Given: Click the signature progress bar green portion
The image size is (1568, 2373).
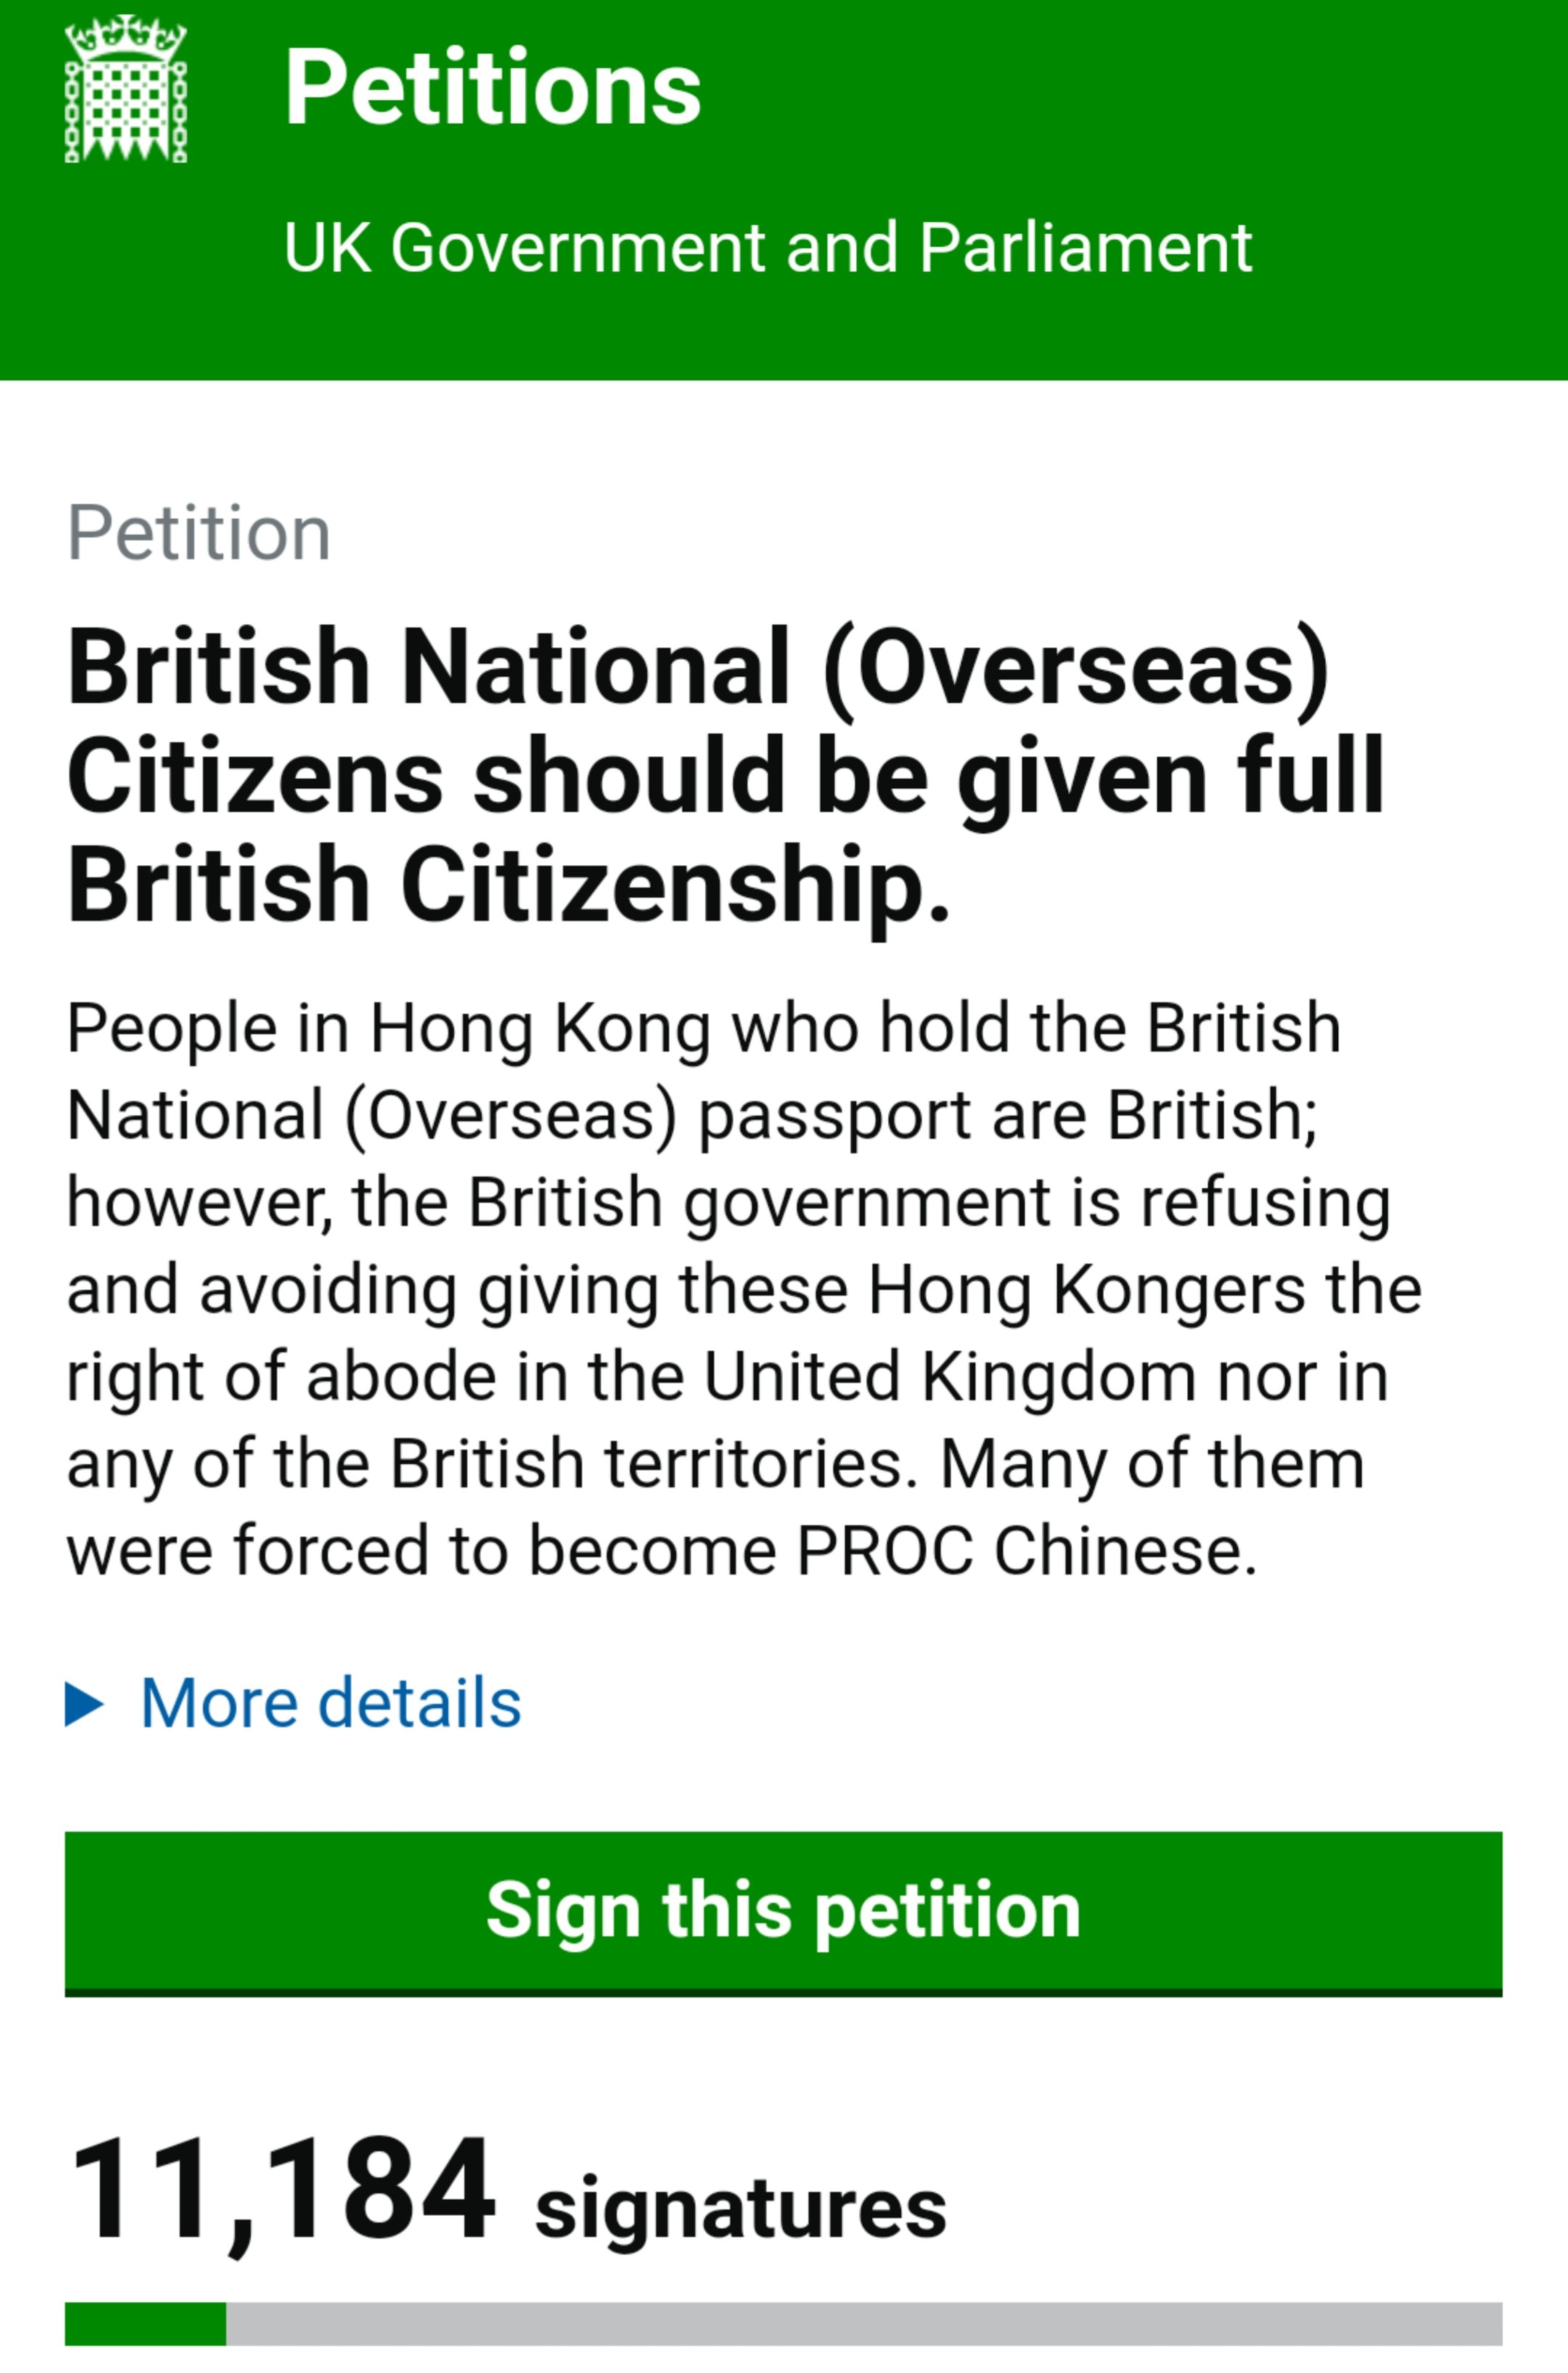Looking at the screenshot, I should coord(145,2323).
